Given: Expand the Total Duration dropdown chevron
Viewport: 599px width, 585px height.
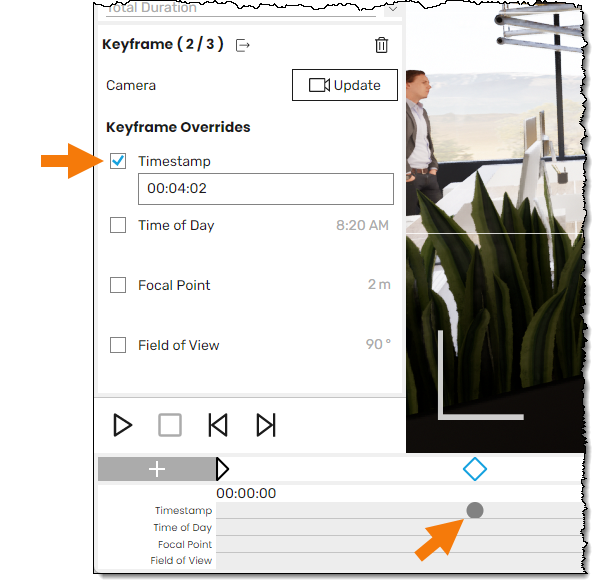Looking at the screenshot, I should point(393,9).
